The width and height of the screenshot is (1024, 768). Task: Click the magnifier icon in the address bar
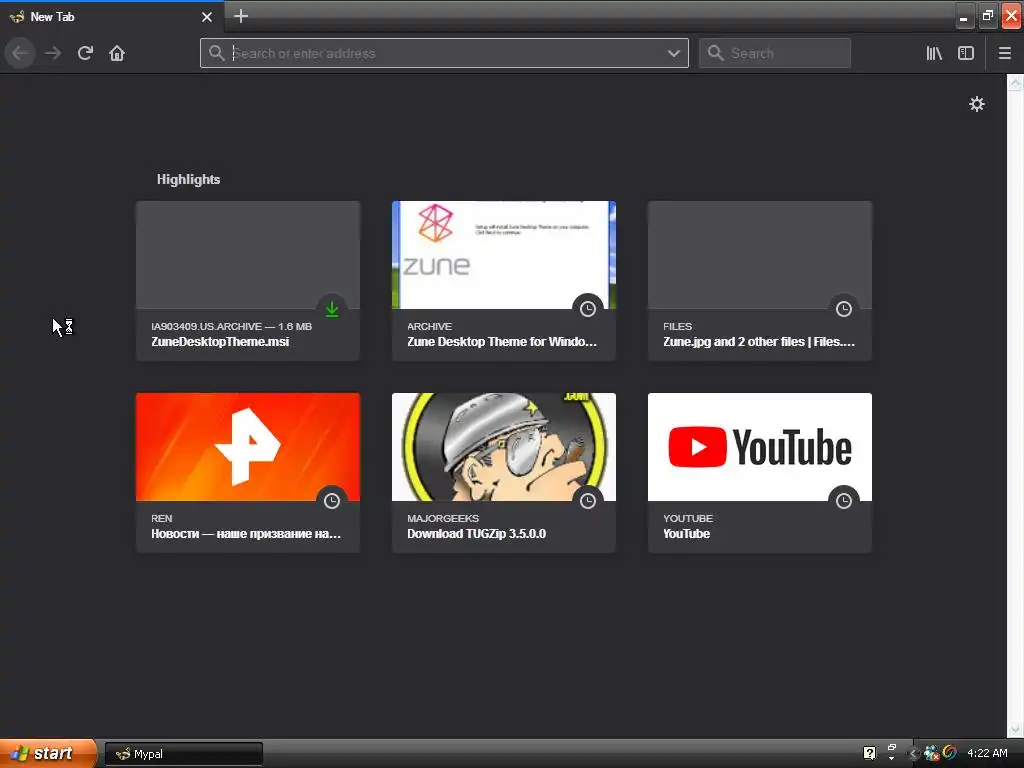[x=216, y=53]
